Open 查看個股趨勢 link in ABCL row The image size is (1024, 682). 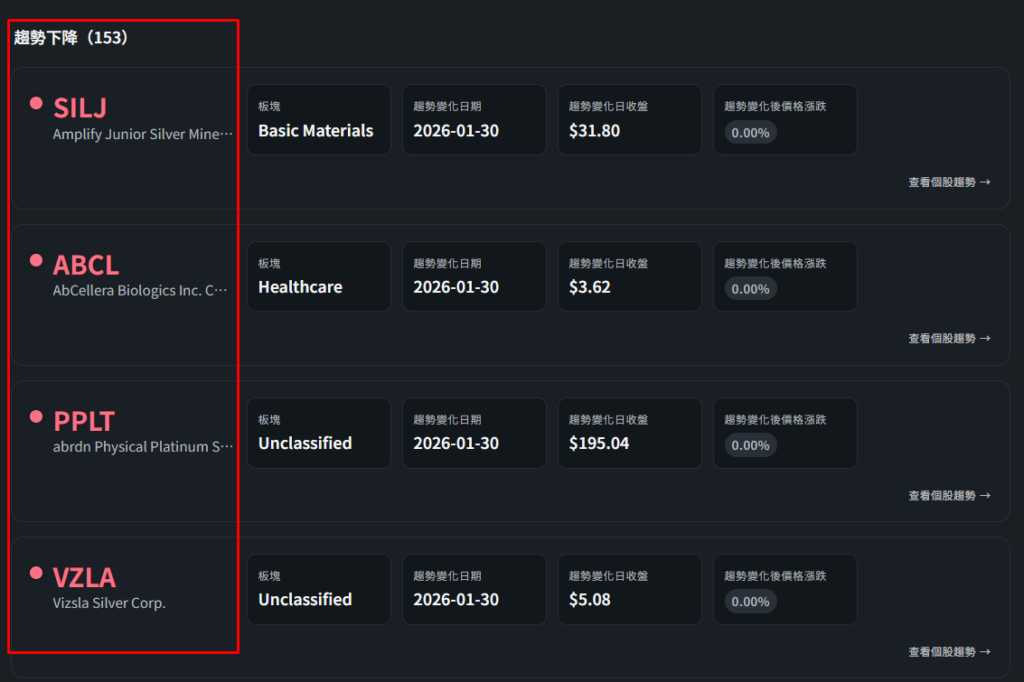[949, 339]
